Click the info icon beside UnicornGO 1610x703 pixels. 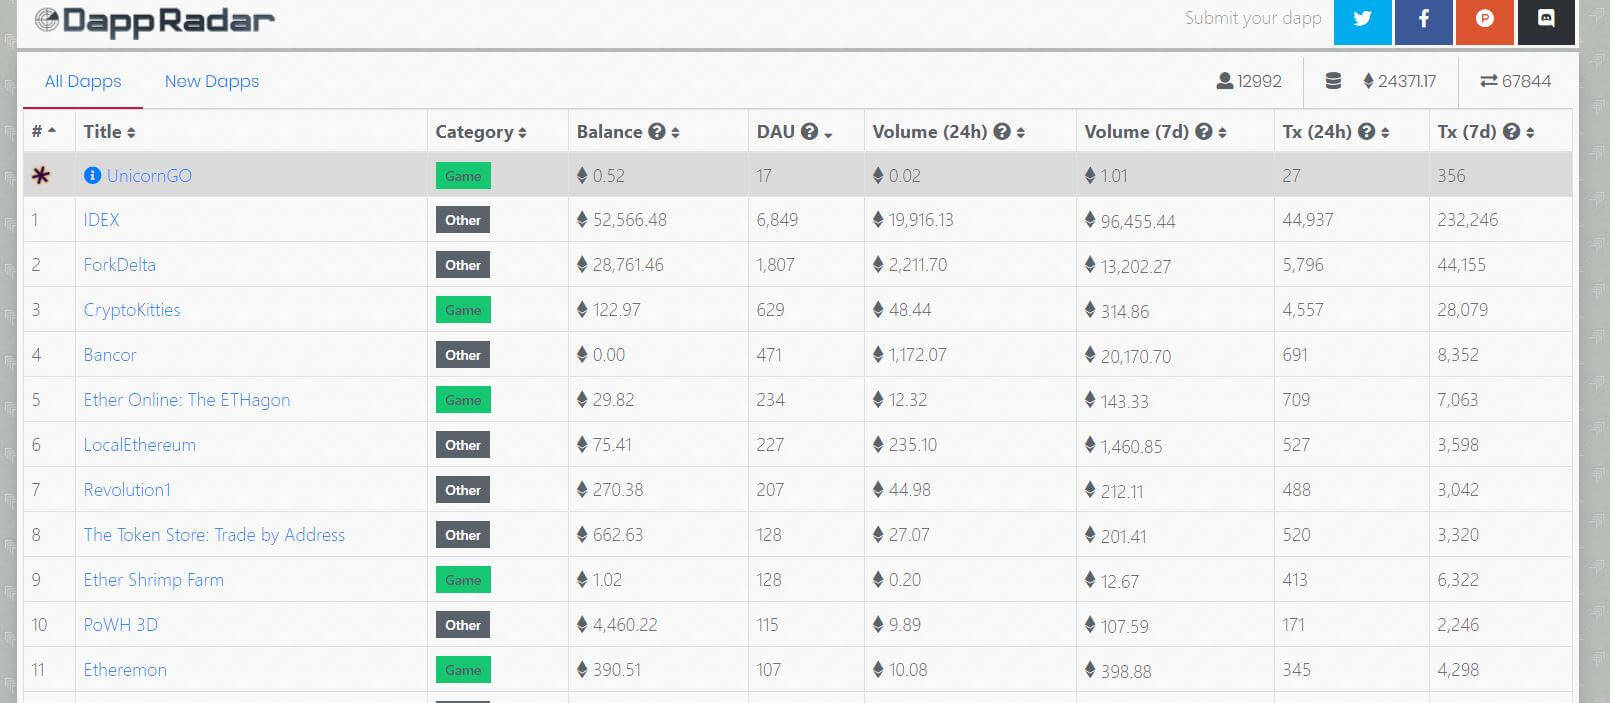click(x=93, y=175)
